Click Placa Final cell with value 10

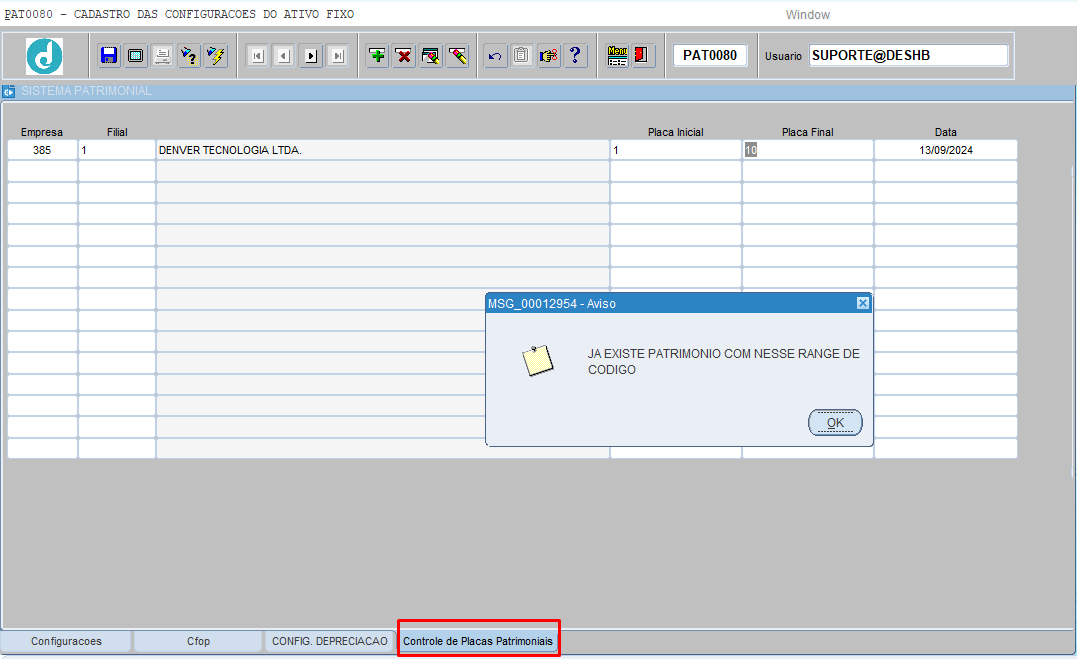(x=808, y=150)
